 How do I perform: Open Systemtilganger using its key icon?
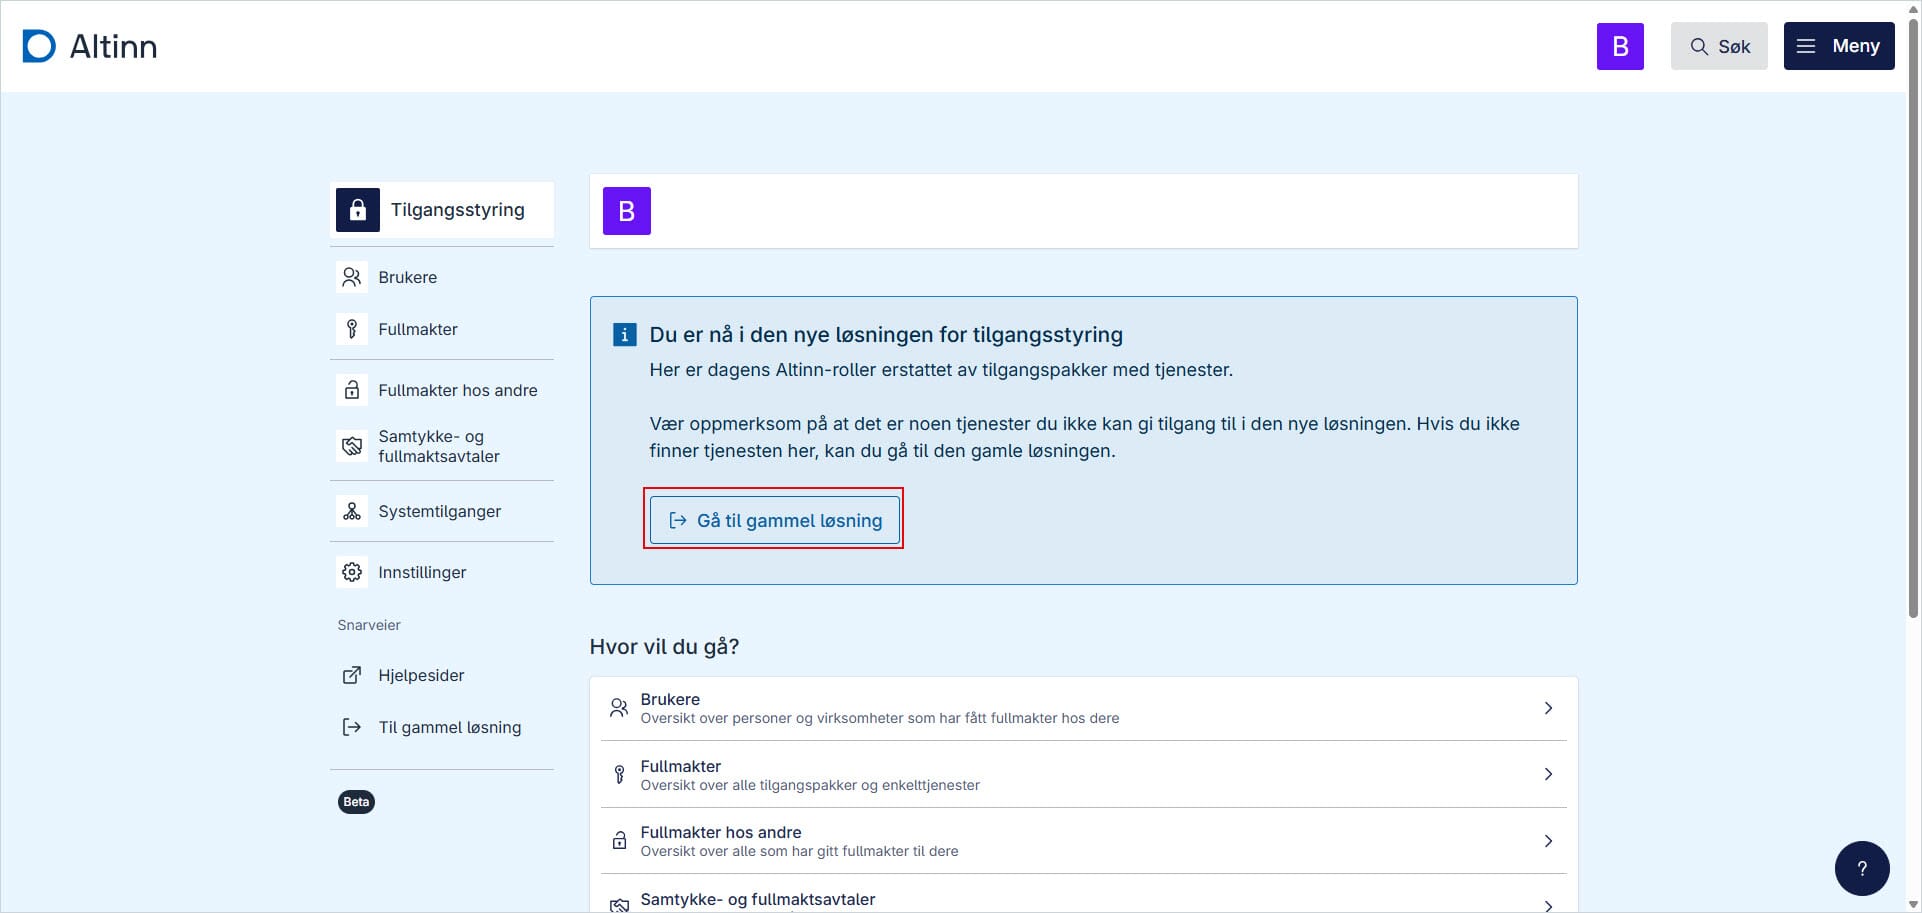351,511
